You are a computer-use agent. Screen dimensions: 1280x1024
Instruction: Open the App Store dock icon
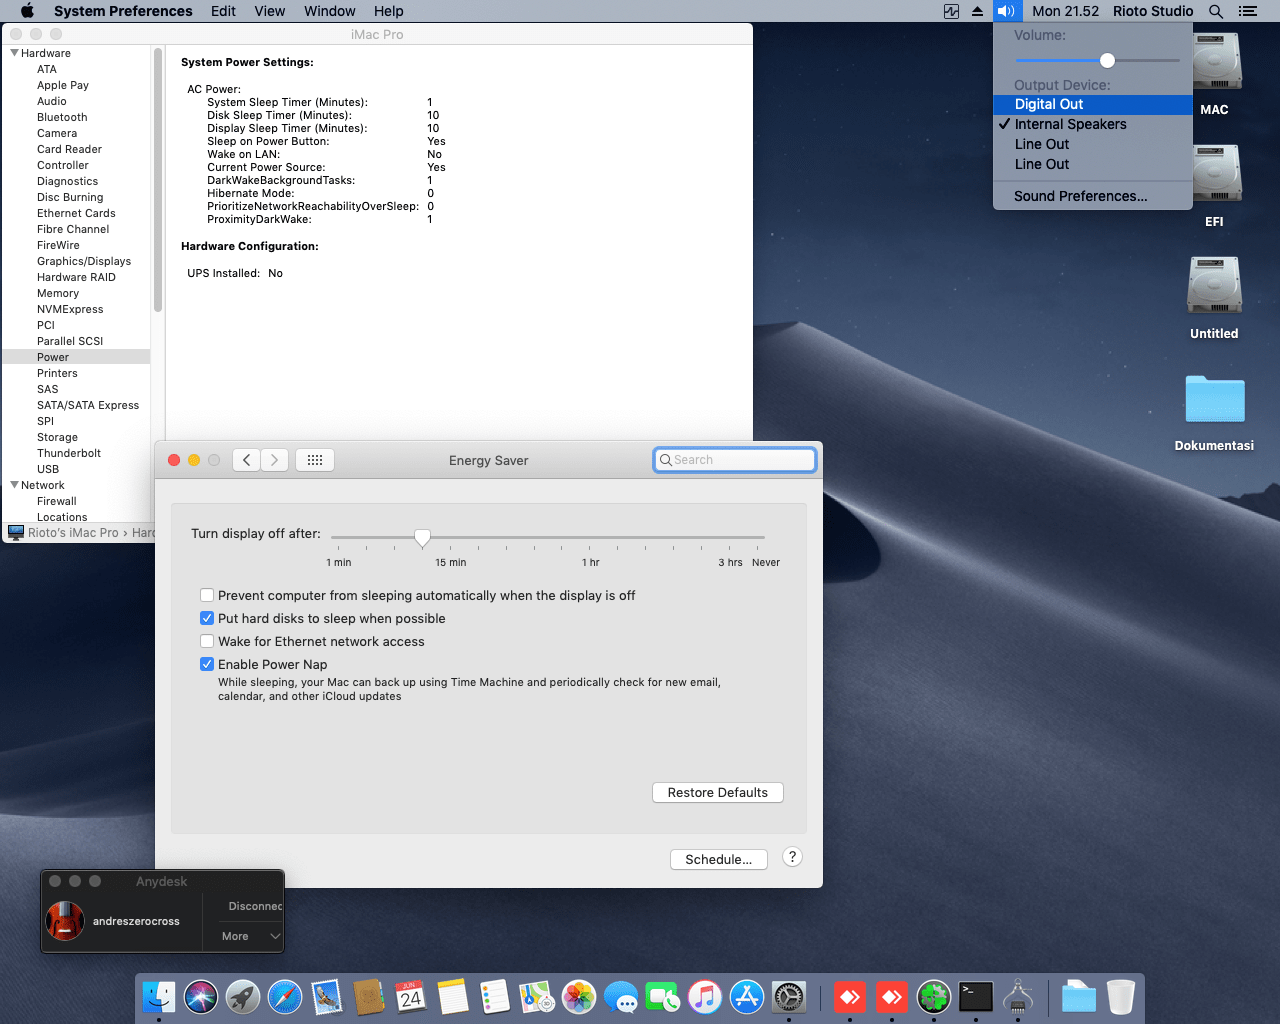point(747,997)
